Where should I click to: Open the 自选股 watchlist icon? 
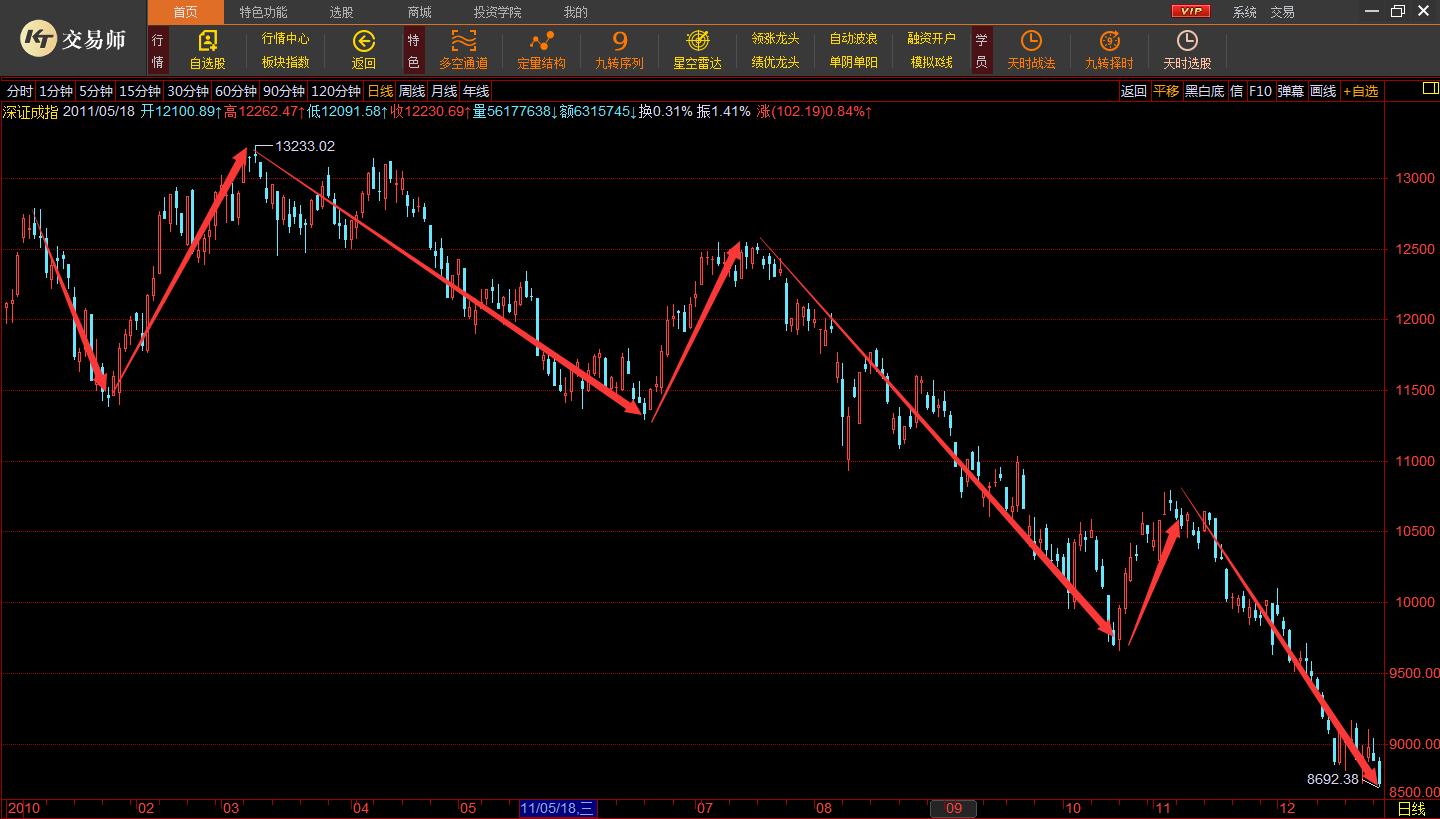(207, 41)
